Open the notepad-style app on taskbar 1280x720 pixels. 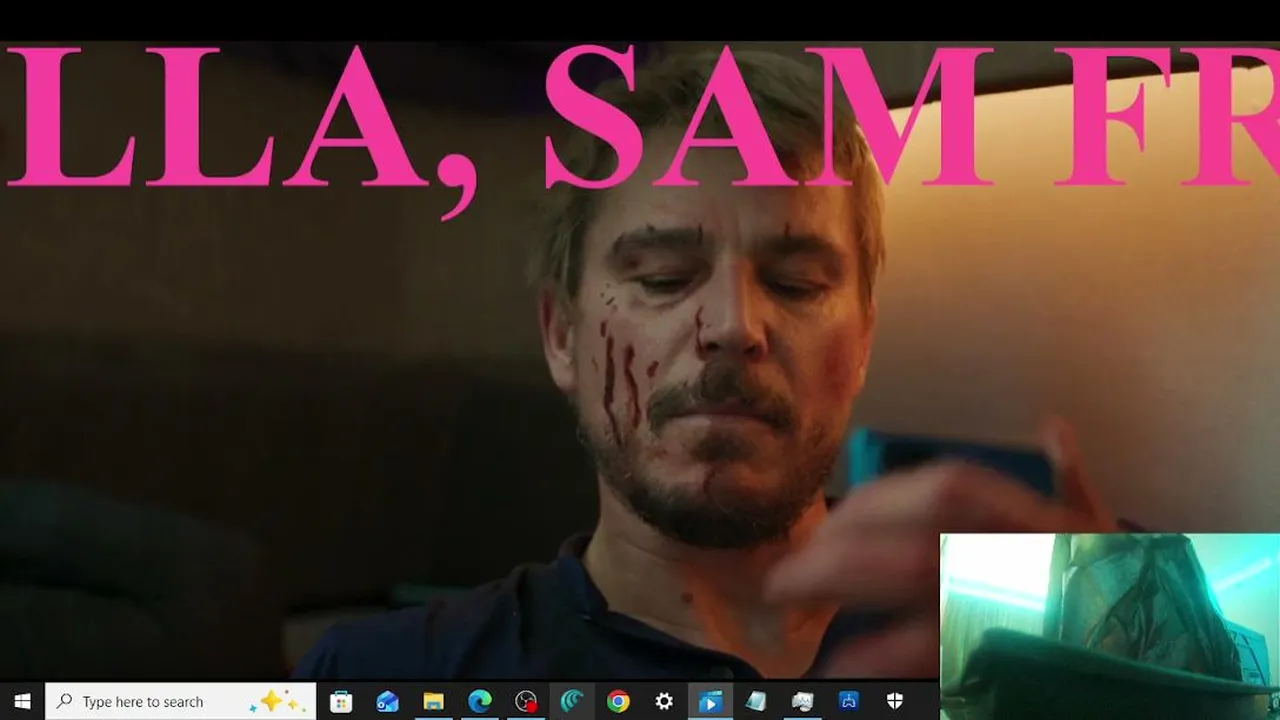(756, 702)
